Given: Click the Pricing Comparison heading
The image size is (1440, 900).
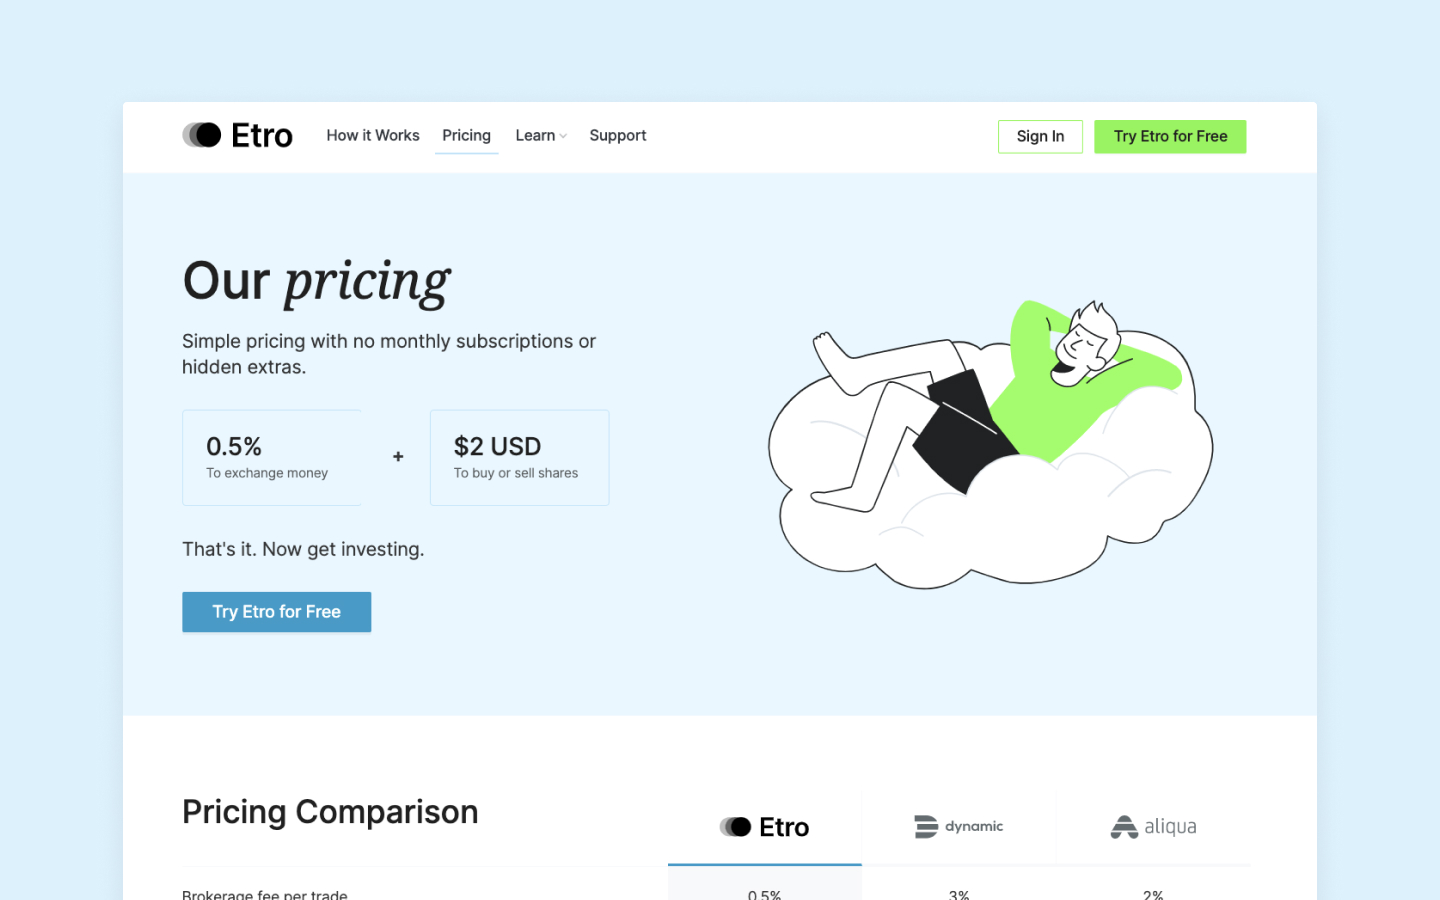Looking at the screenshot, I should point(330,812).
